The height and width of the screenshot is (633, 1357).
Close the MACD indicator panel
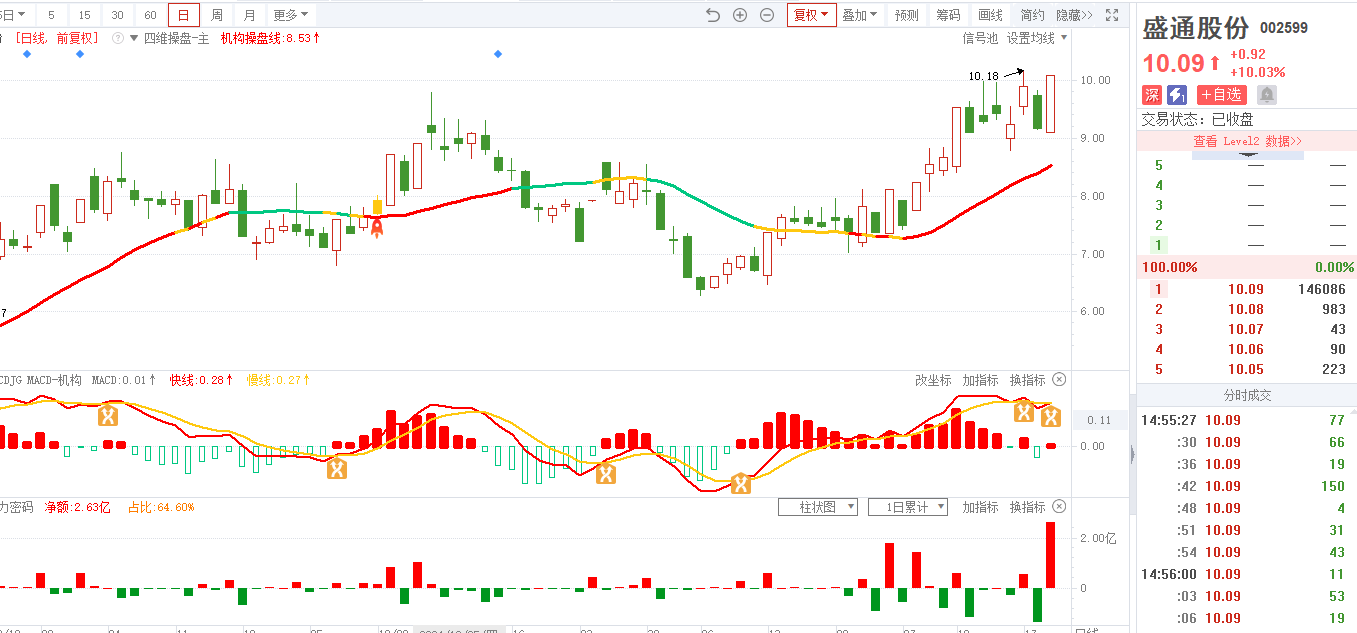pyautogui.click(x=1060, y=380)
